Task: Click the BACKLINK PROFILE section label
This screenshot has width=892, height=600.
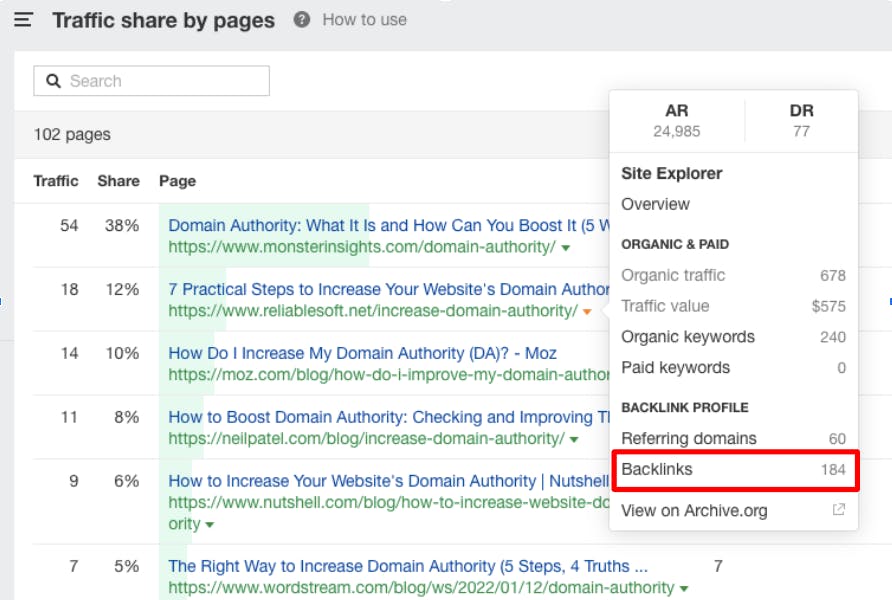Action: 685,408
